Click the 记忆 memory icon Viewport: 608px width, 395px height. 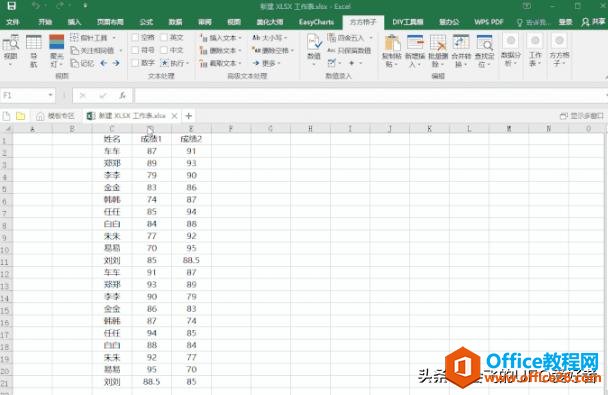[x=82, y=63]
